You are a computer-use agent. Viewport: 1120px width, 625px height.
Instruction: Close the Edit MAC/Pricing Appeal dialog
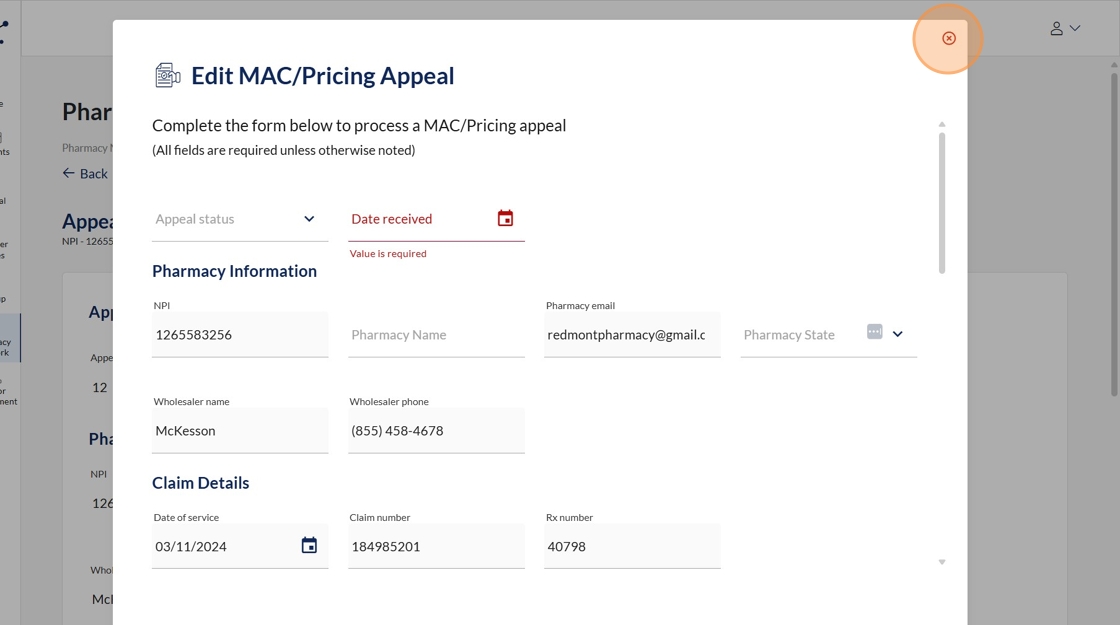point(948,38)
